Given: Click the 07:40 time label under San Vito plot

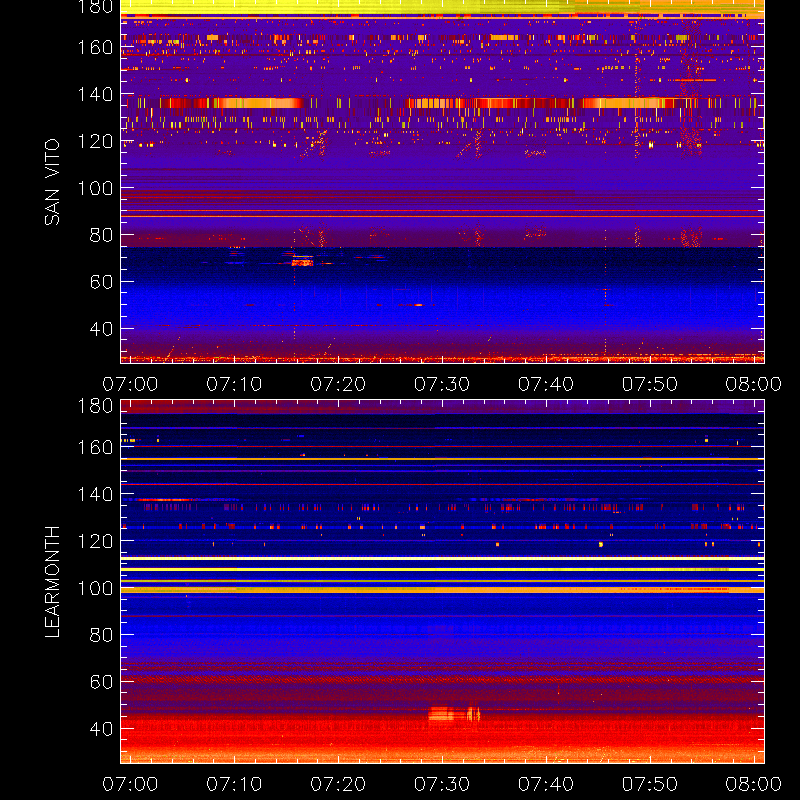Looking at the screenshot, I should (546, 384).
